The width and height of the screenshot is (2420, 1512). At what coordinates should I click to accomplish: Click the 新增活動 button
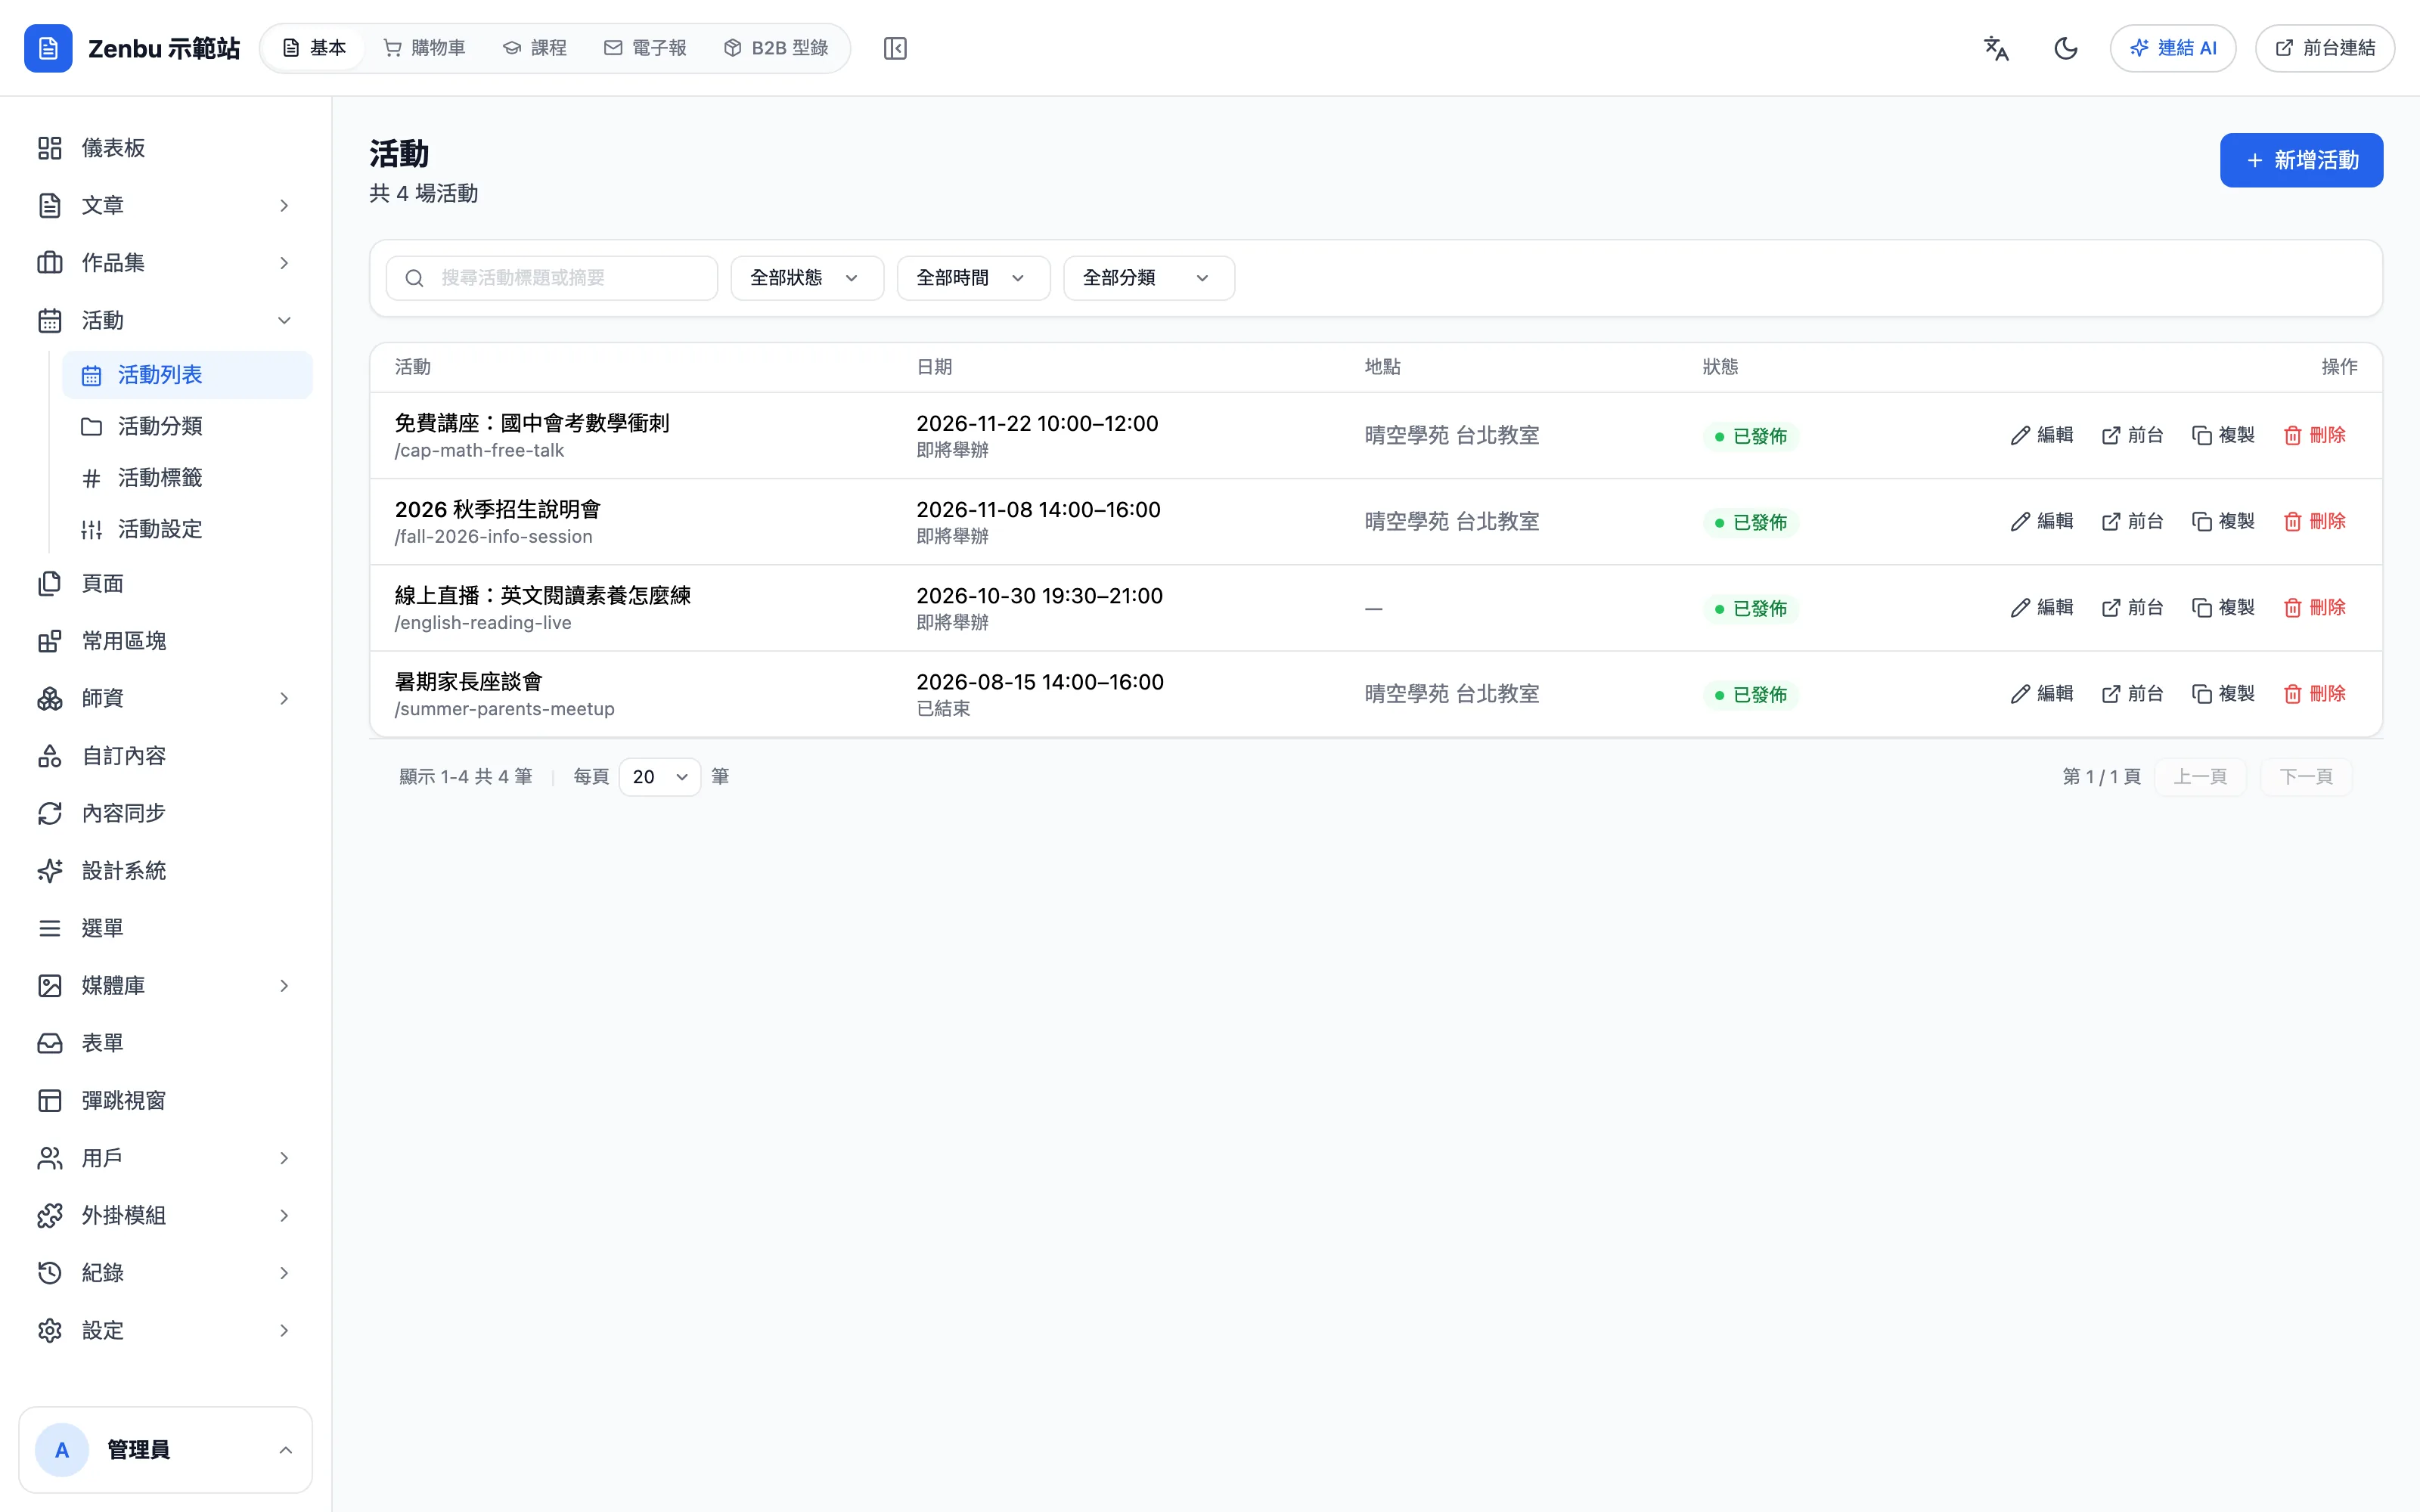2301,160
